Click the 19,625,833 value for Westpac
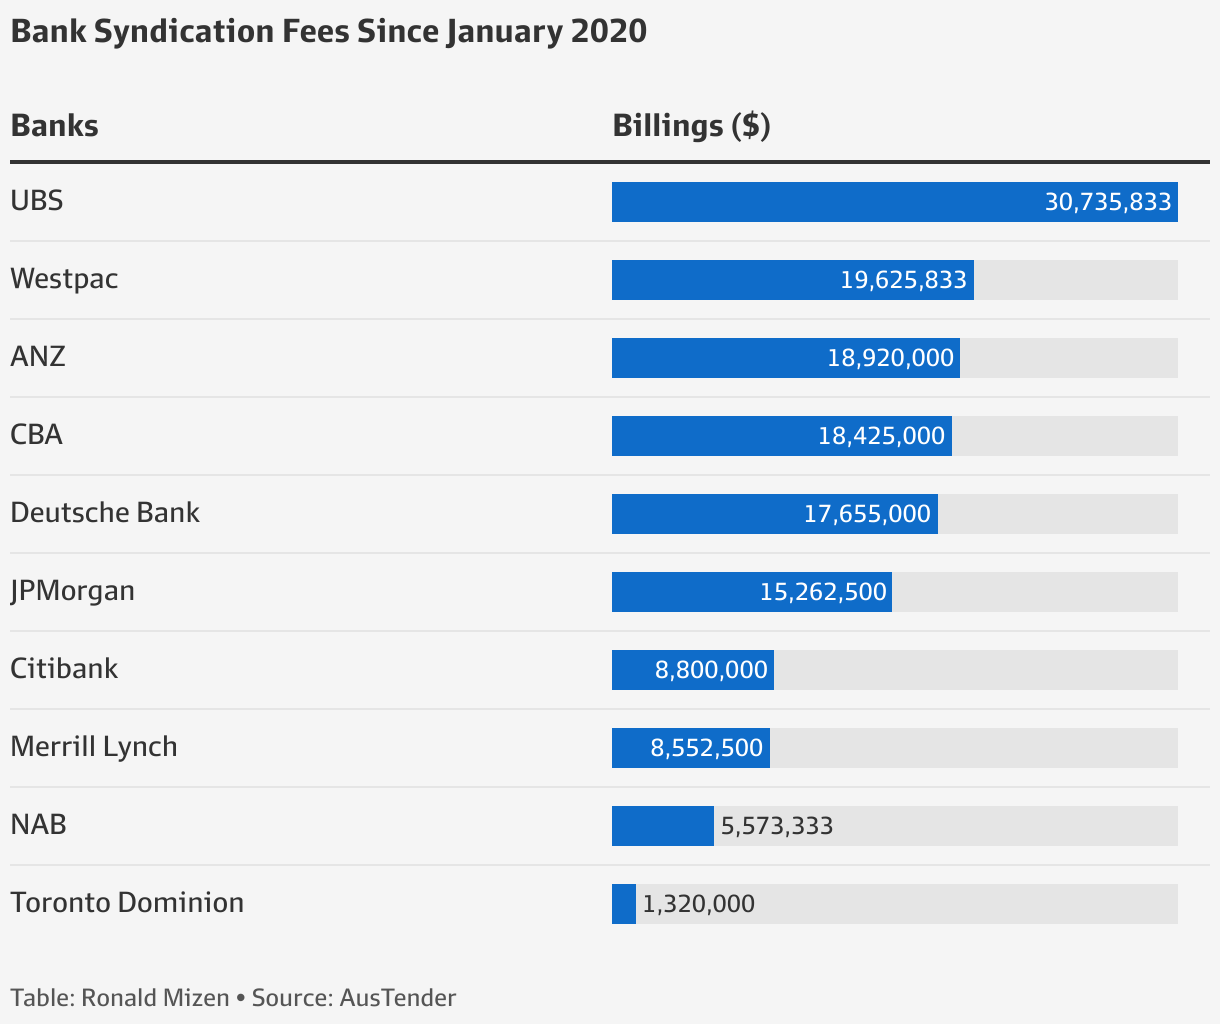Image resolution: width=1220 pixels, height=1024 pixels. pos(904,280)
